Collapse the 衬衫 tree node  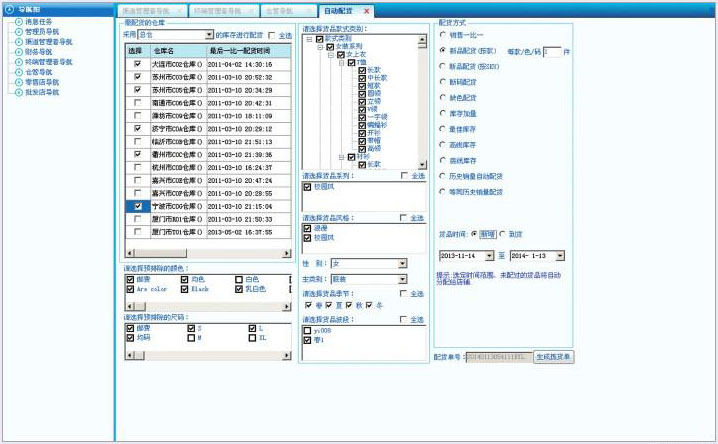tap(341, 157)
